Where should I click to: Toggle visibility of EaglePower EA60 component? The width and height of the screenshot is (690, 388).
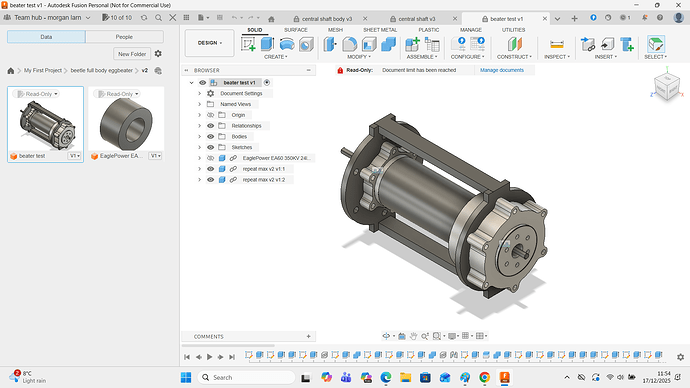(x=210, y=158)
